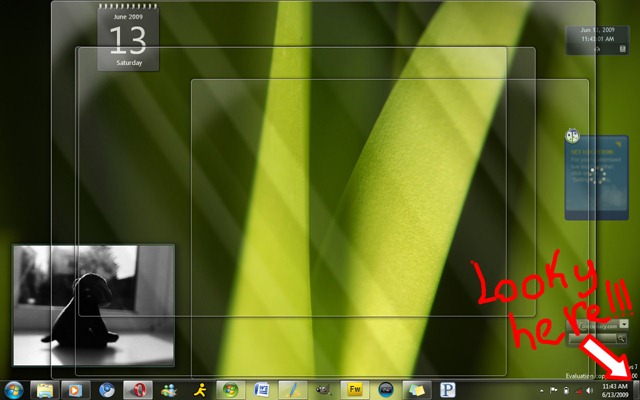640x400 pixels.
Task: Switch to Adobe Fireworks (Fw) taskbar button
Action: tap(355, 390)
